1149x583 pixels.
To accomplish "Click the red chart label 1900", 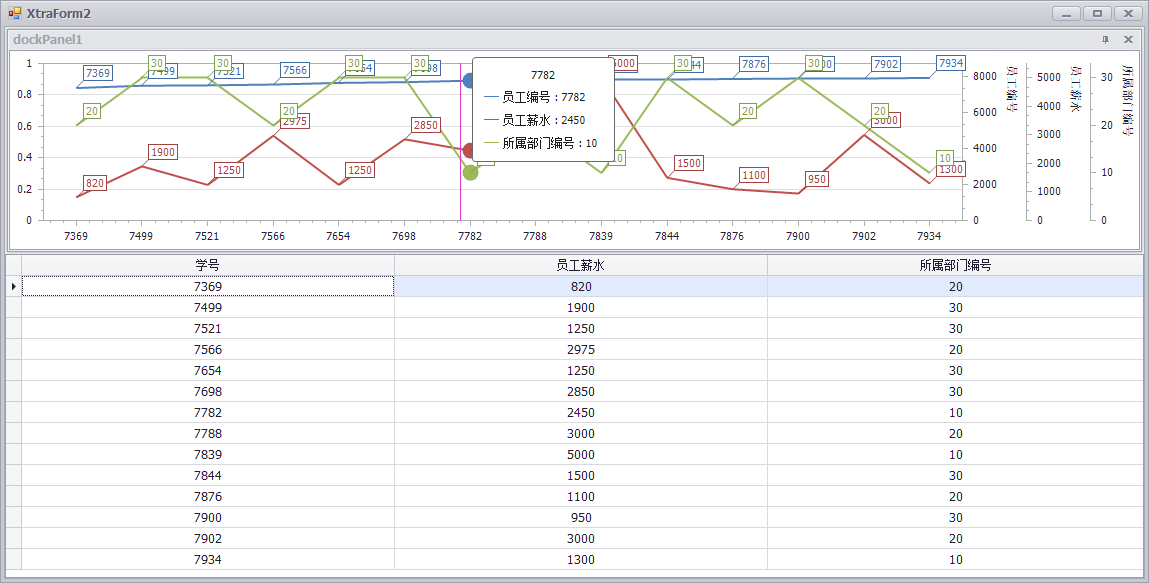I will 163,152.
